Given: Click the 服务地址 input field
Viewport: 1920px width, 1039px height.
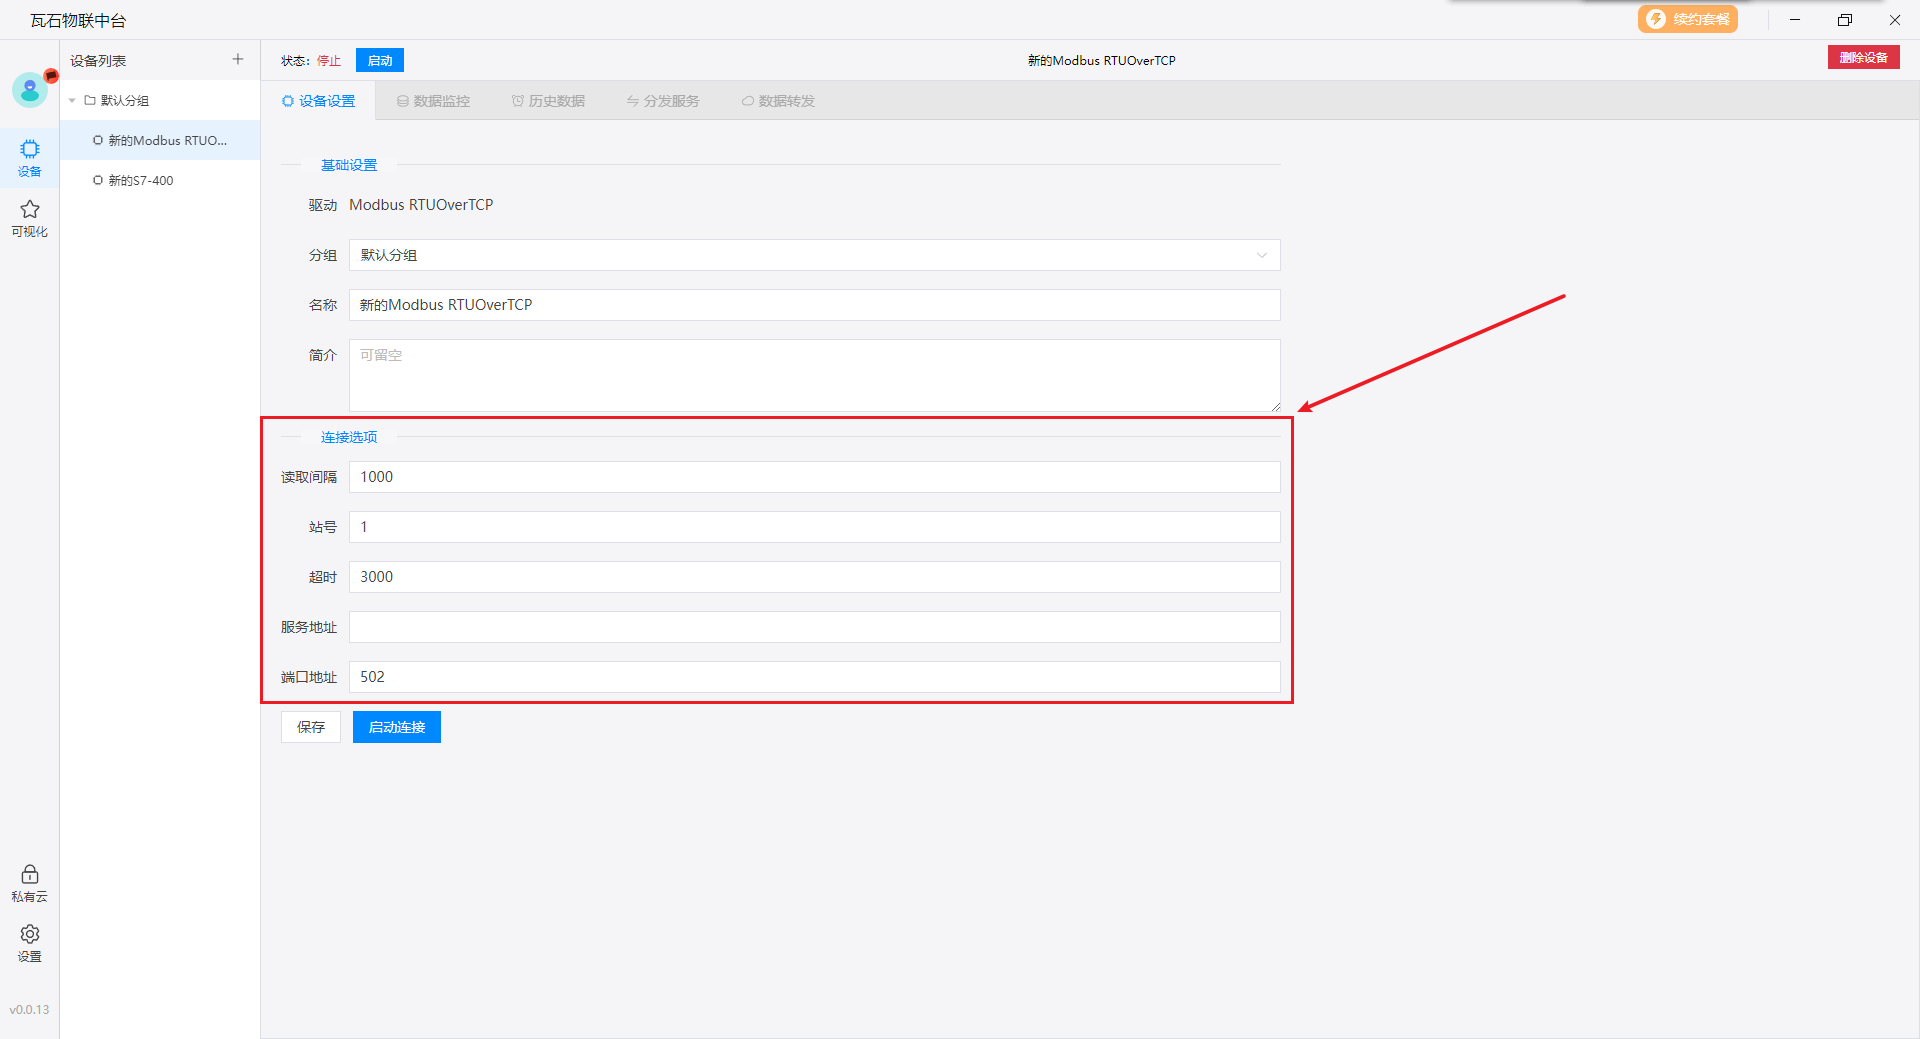Looking at the screenshot, I should pyautogui.click(x=814, y=627).
